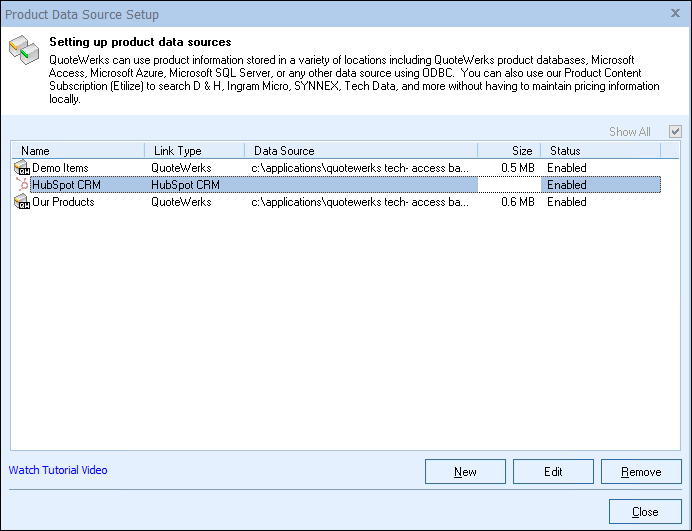Sort list by Size column header
This screenshot has height=531, width=692.
[x=509, y=151]
